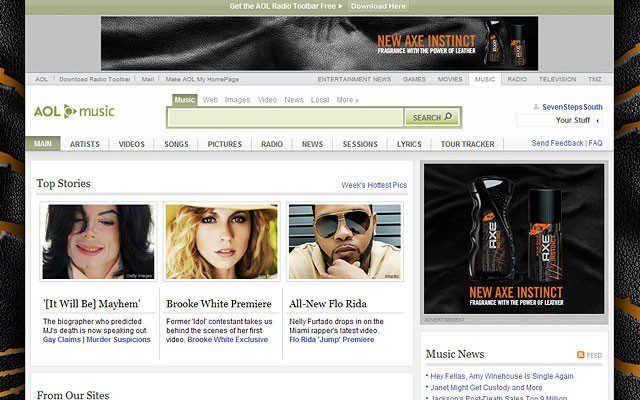640x400 pixels.
Task: Open the Michael Jackson story thumbnail
Action: tap(98, 242)
